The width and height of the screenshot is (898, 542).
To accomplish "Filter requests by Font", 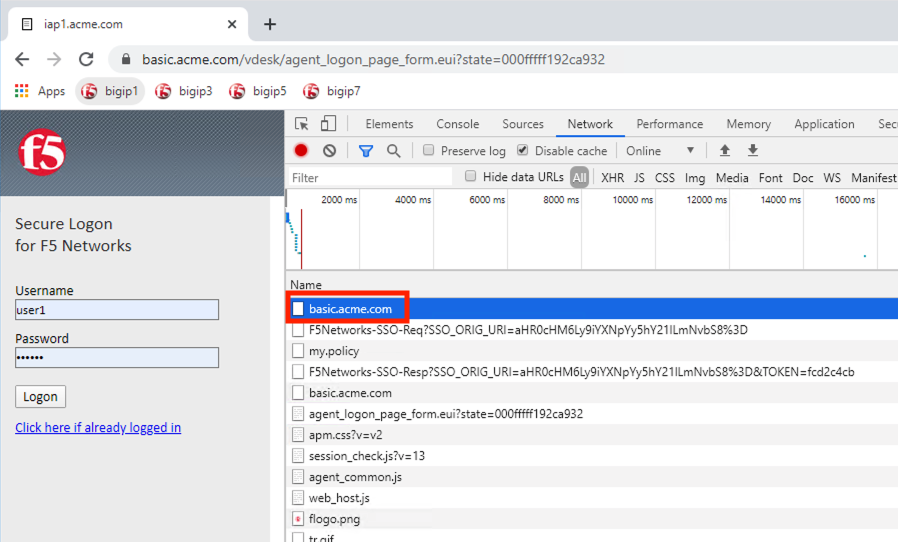I will [770, 178].
